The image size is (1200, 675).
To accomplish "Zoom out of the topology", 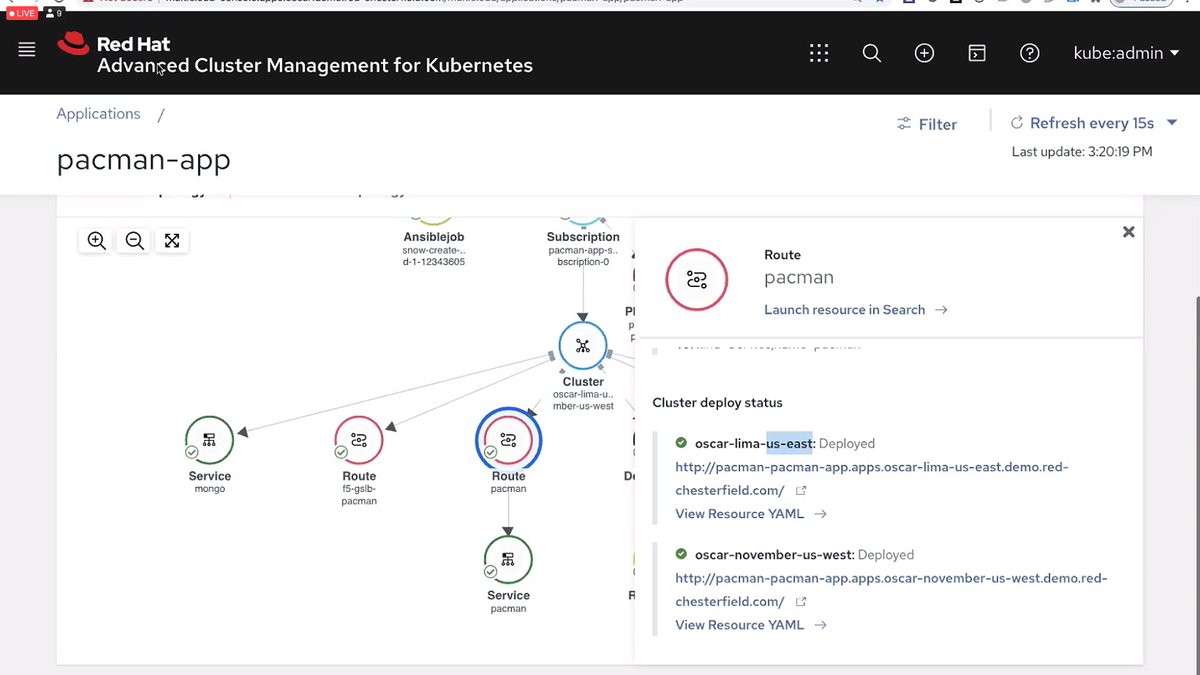I will tap(135, 240).
